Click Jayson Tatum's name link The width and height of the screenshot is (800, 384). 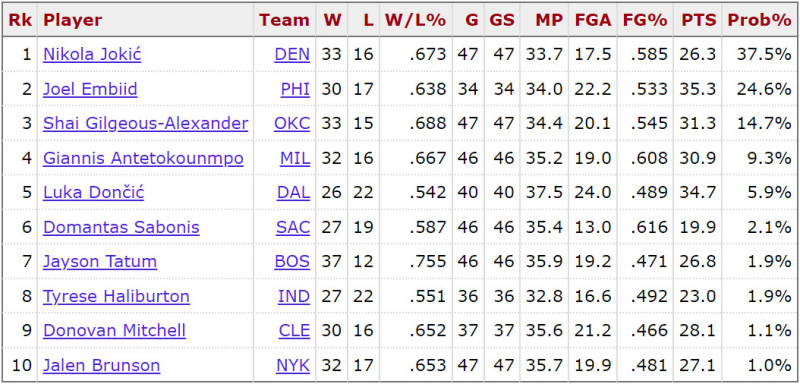click(x=99, y=262)
